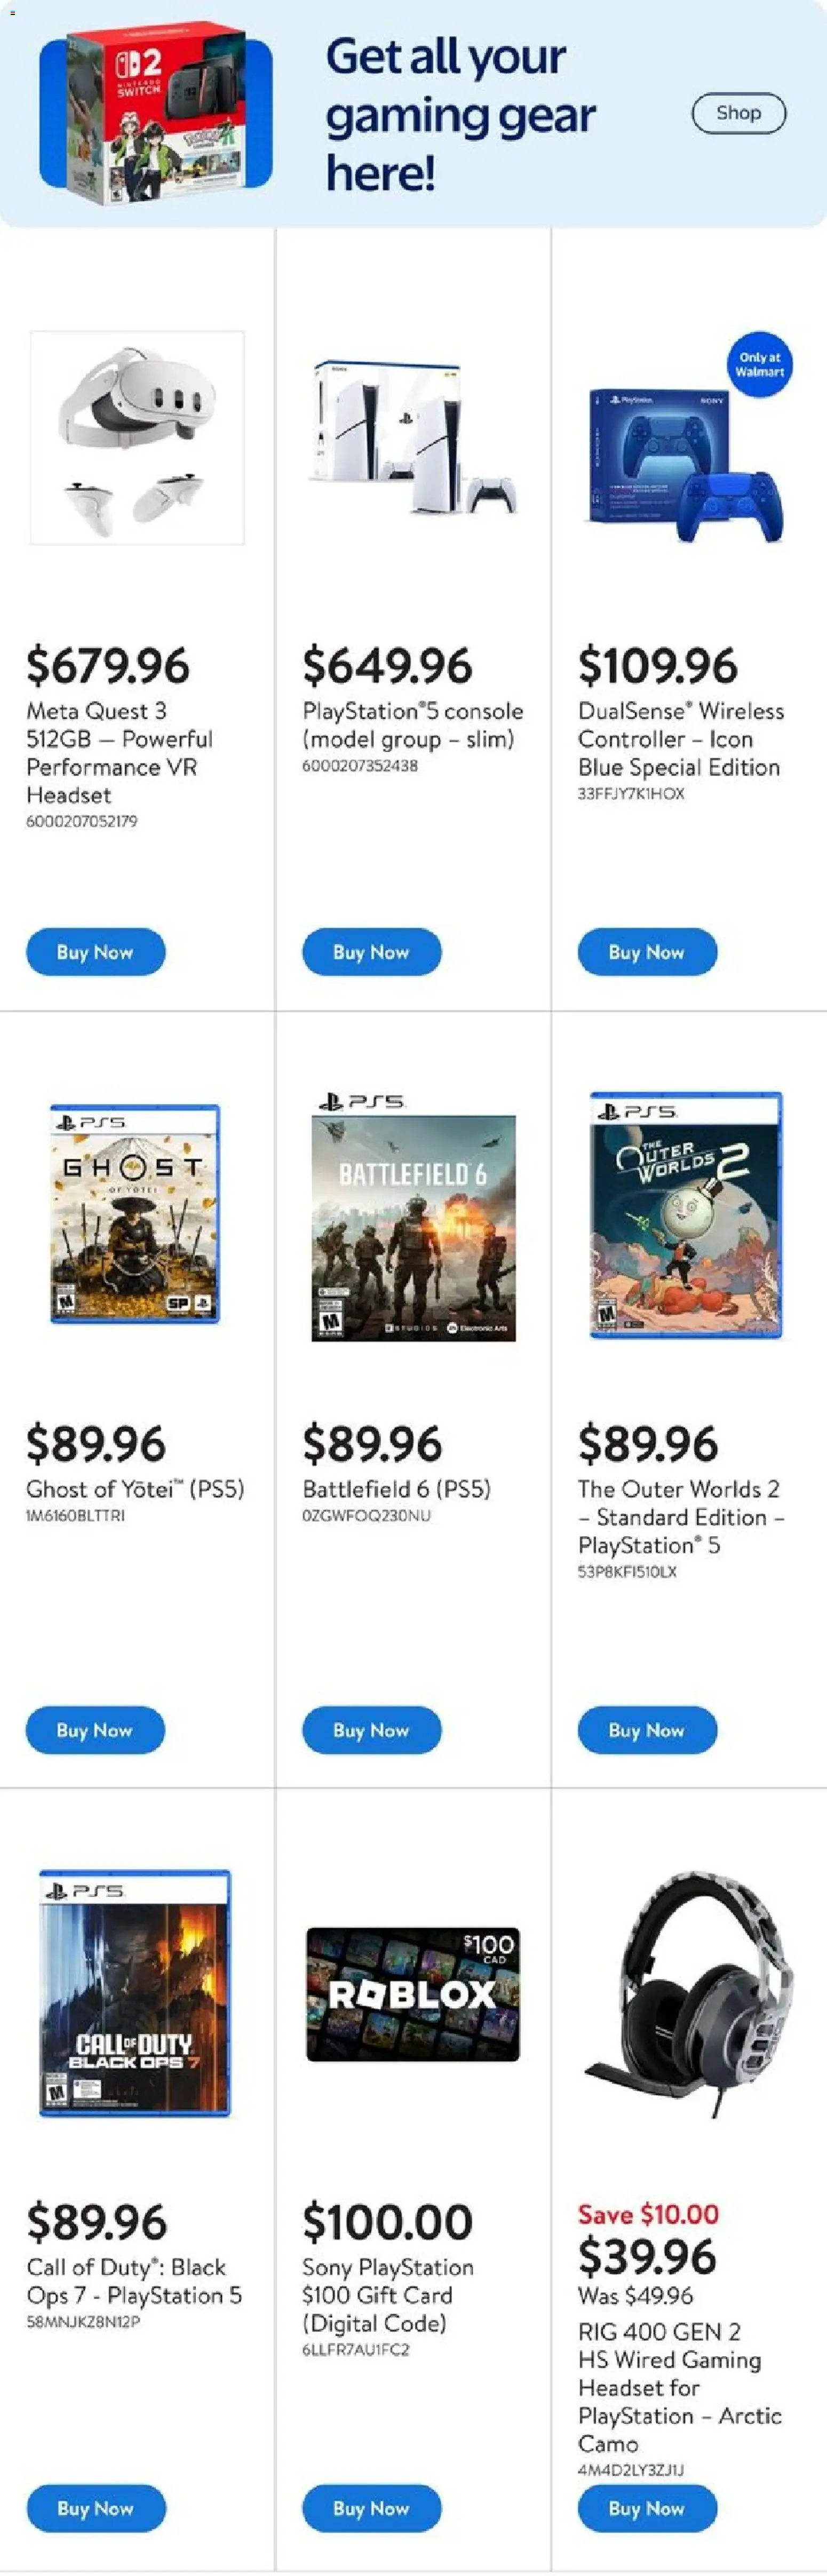This screenshot has width=827, height=2576.
Task: Click Buy Now for the Roblox gift card
Action: [371, 2508]
